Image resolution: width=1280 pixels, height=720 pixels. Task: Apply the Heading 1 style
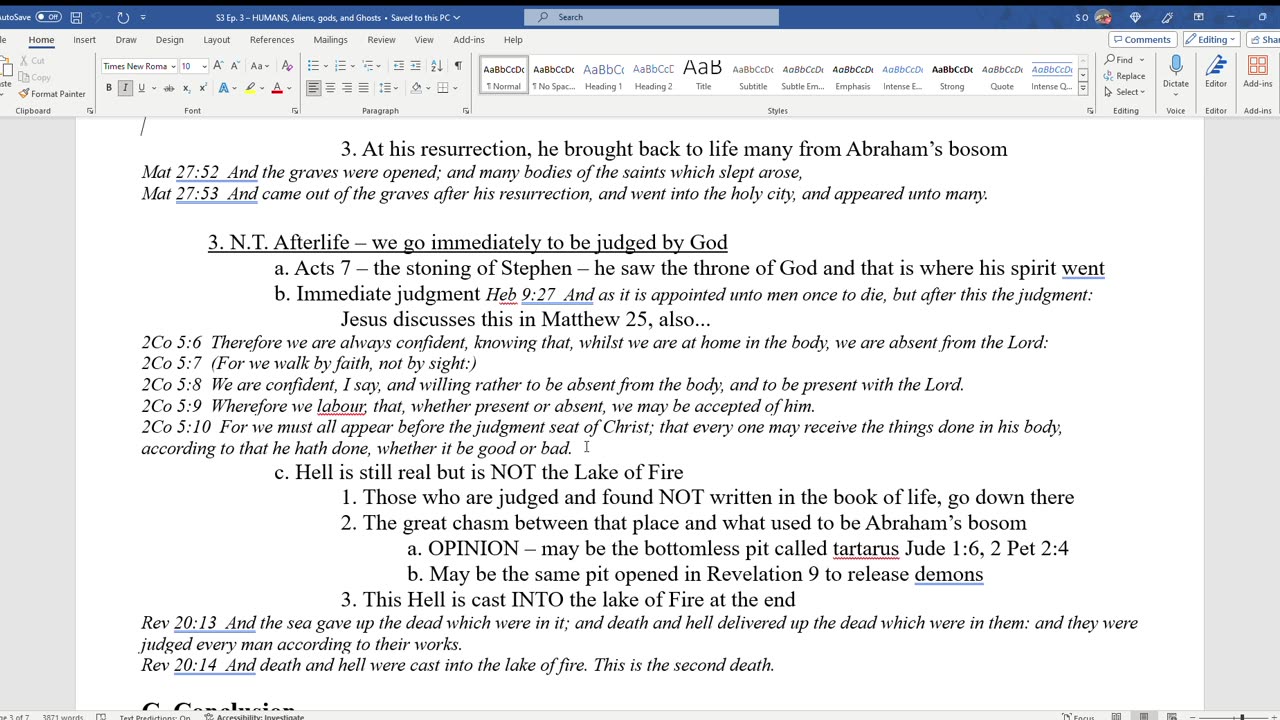click(x=603, y=76)
